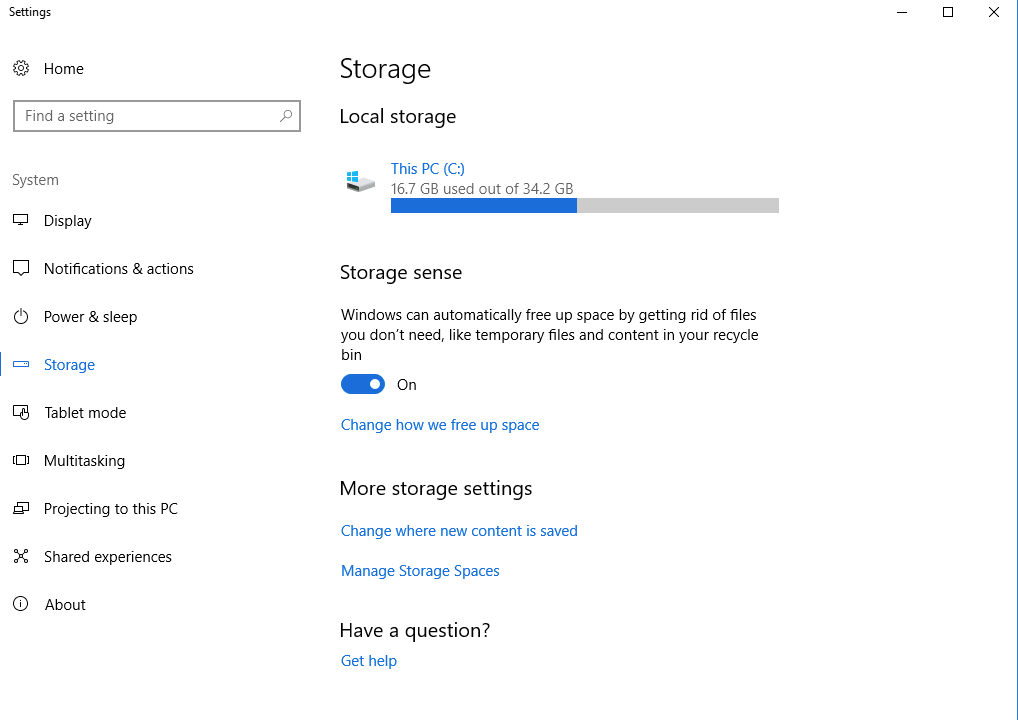Click the Display monitor icon
The height and width of the screenshot is (720, 1018).
pos(21,220)
